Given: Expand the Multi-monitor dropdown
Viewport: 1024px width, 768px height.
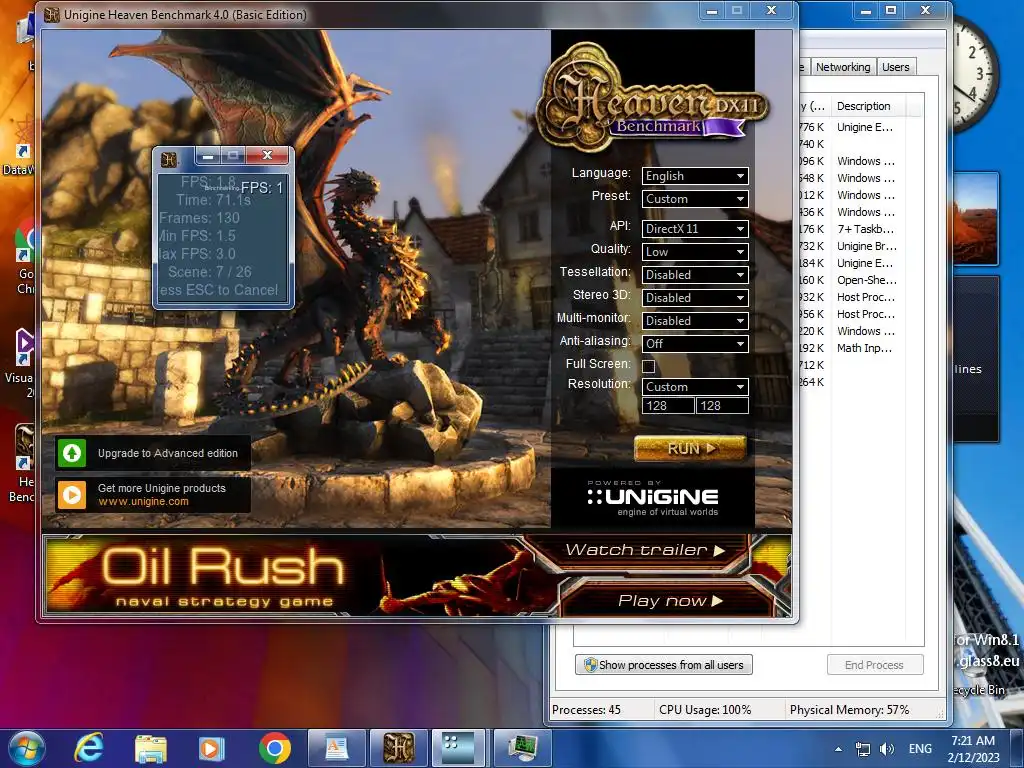Looking at the screenshot, I should 695,321.
